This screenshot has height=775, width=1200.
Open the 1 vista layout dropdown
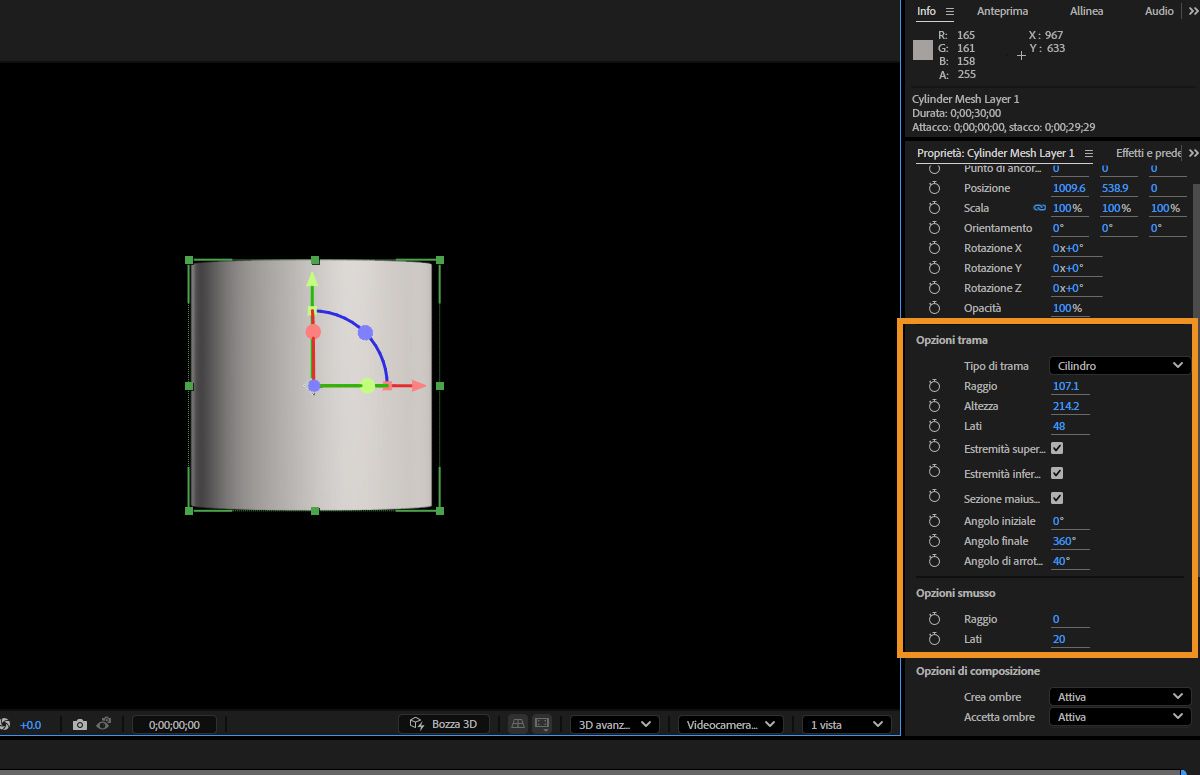point(846,725)
